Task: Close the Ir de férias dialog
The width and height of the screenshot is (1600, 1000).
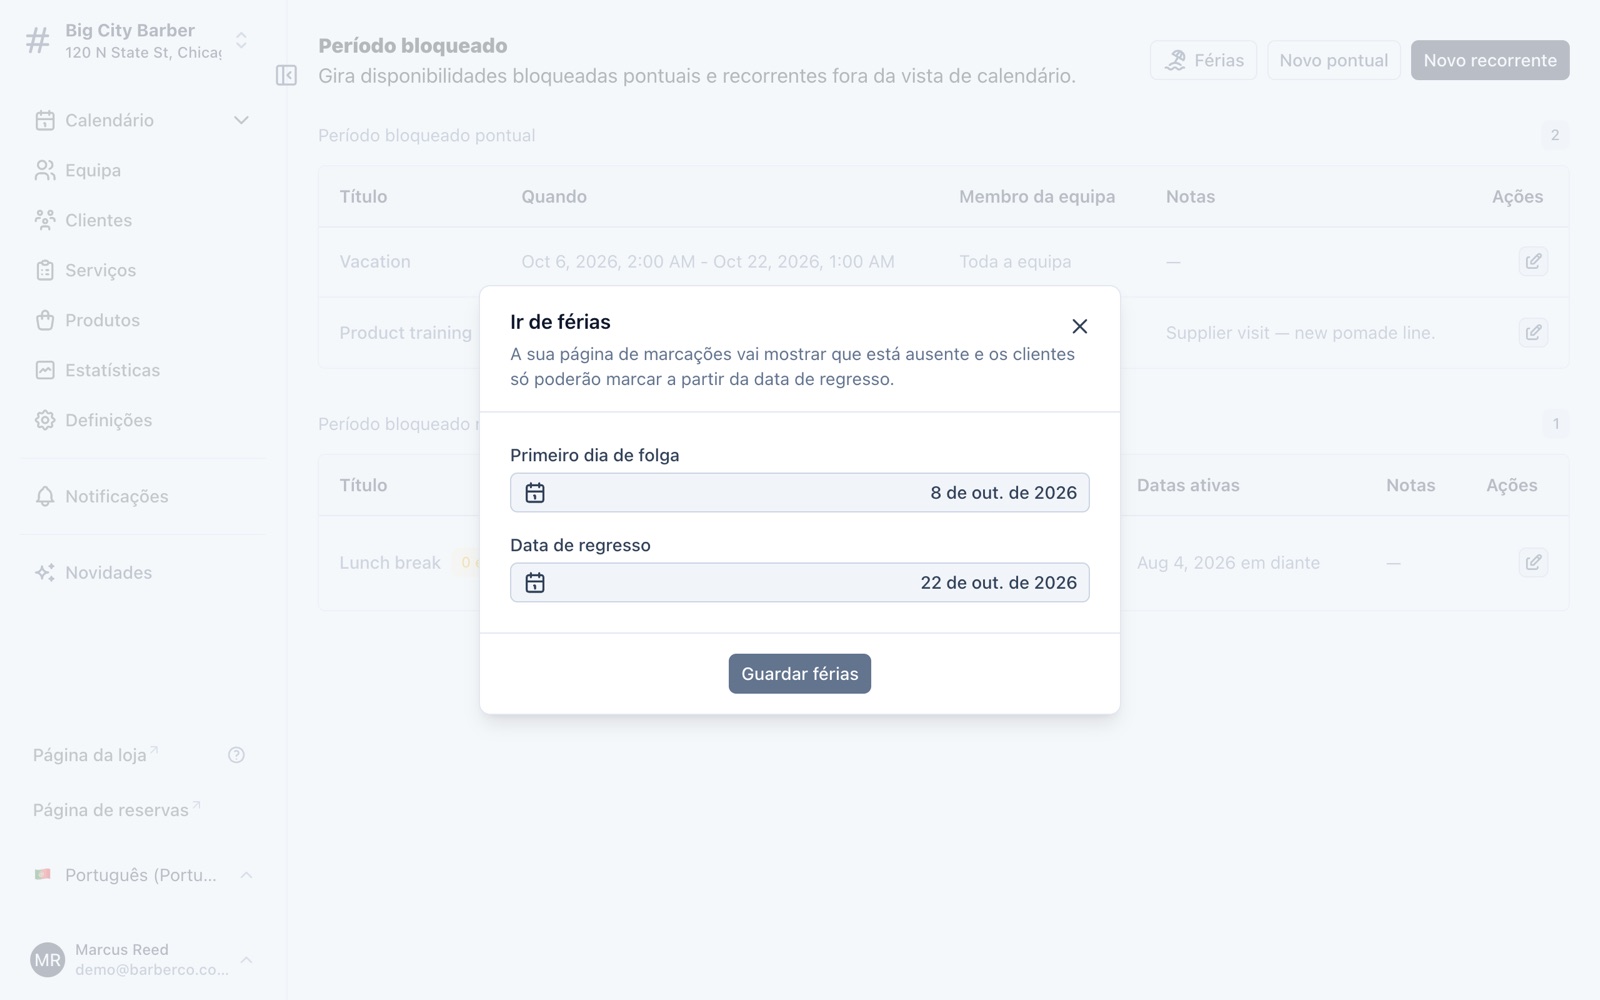Action: [x=1079, y=326]
